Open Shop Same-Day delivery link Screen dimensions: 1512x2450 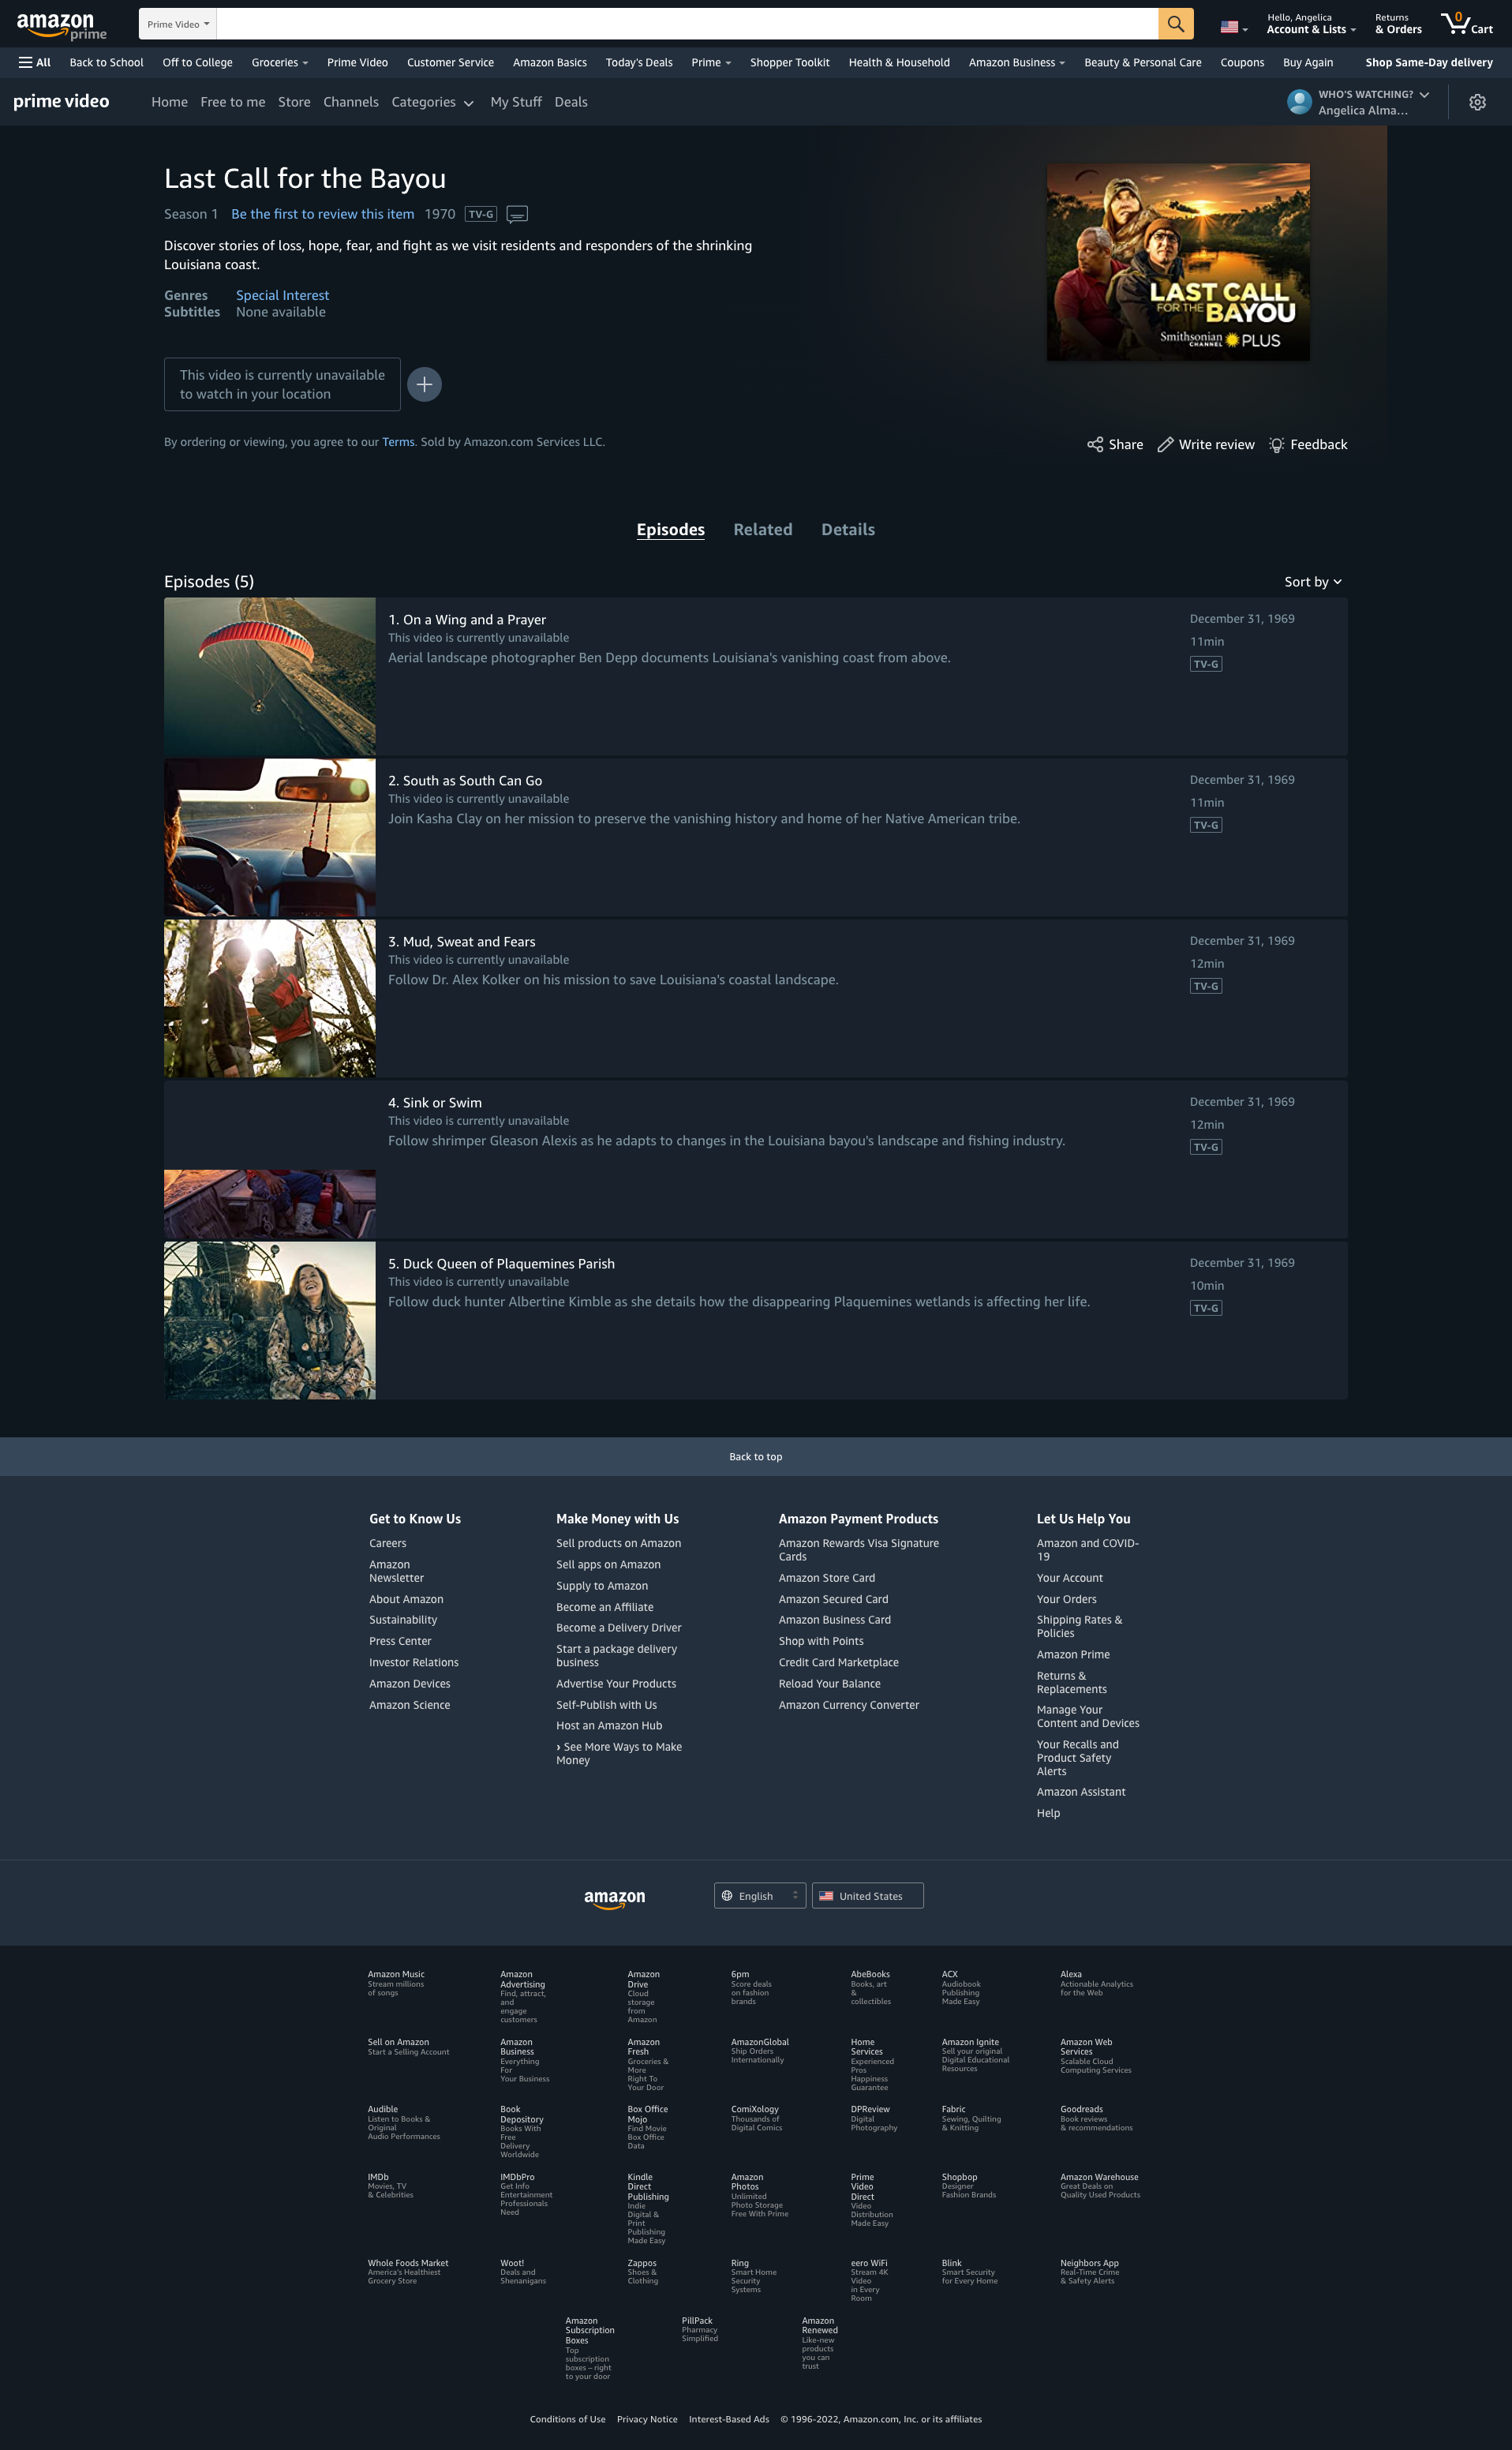(x=1428, y=62)
